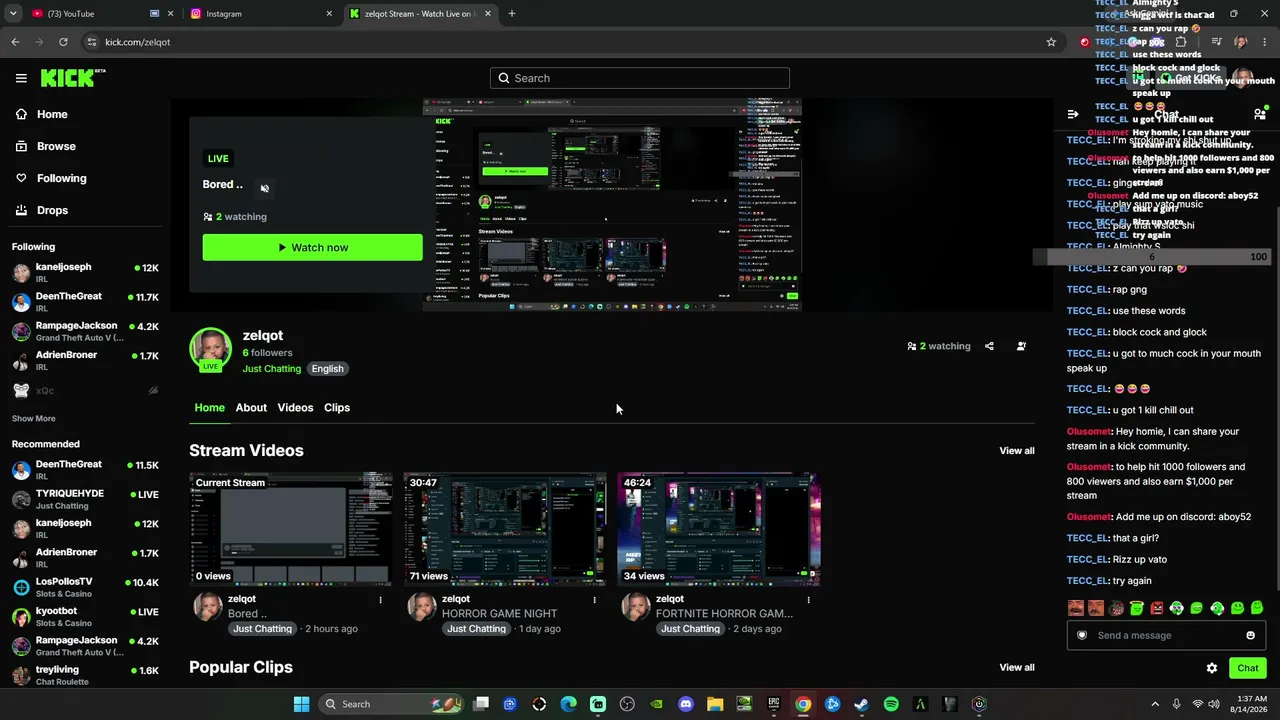Screen dimensions: 1280x720
Task: Click View all for Stream Videos
Action: click(x=1017, y=451)
